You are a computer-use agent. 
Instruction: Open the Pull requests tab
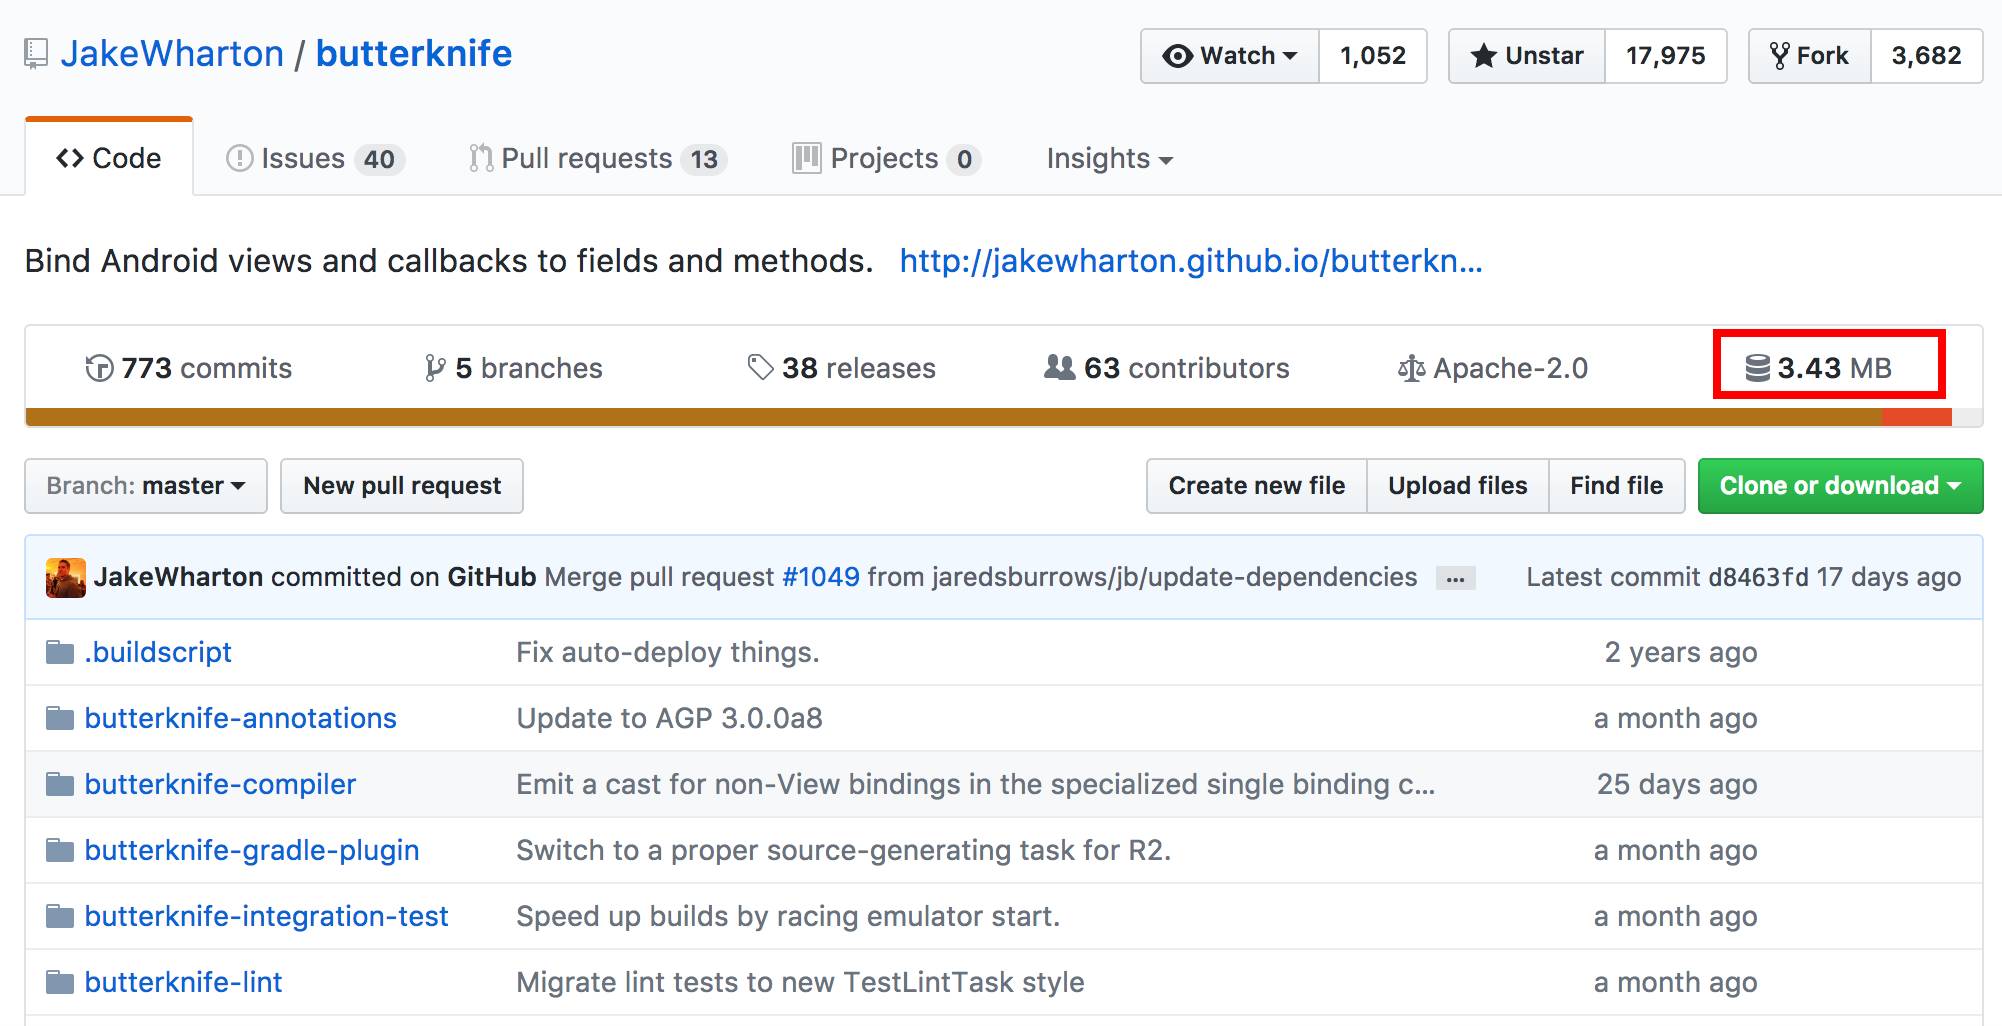[597, 159]
